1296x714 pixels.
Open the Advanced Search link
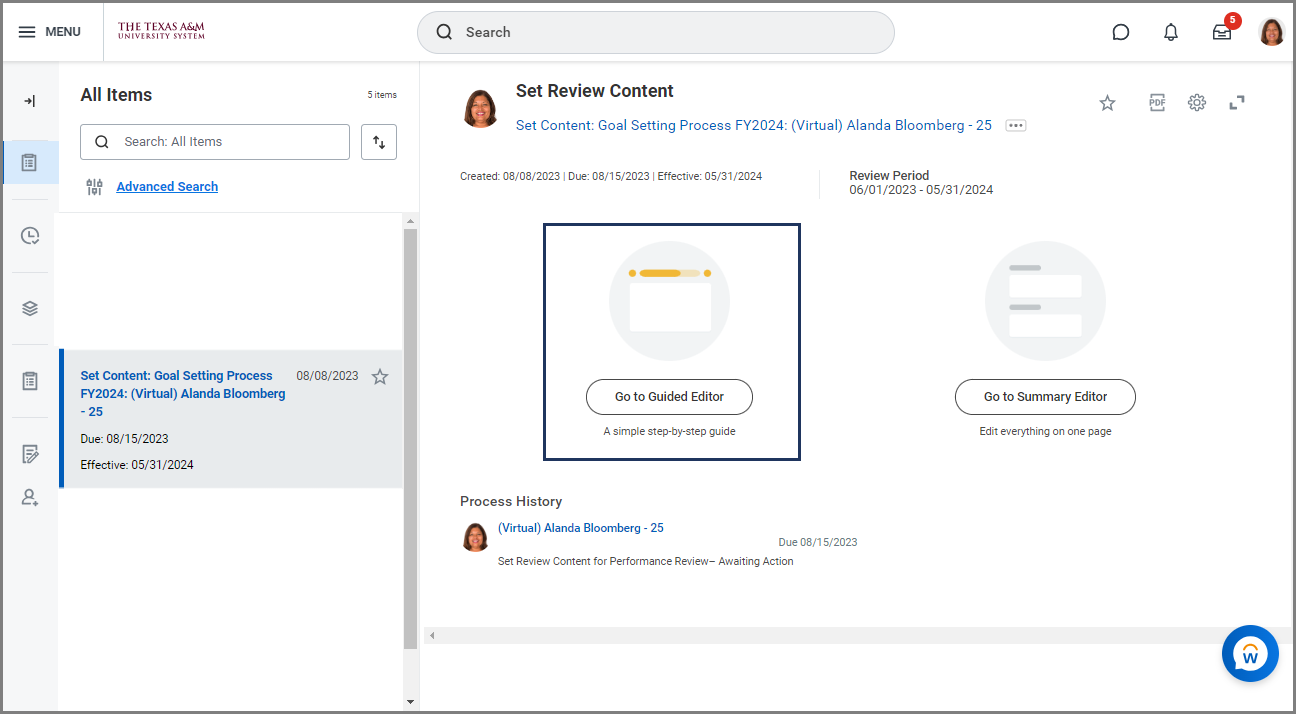coord(167,187)
